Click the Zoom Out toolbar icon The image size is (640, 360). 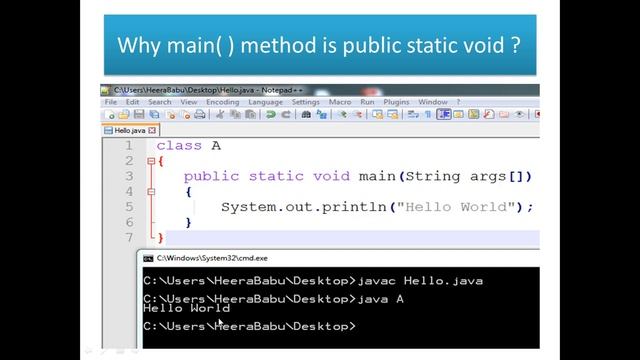(358, 115)
